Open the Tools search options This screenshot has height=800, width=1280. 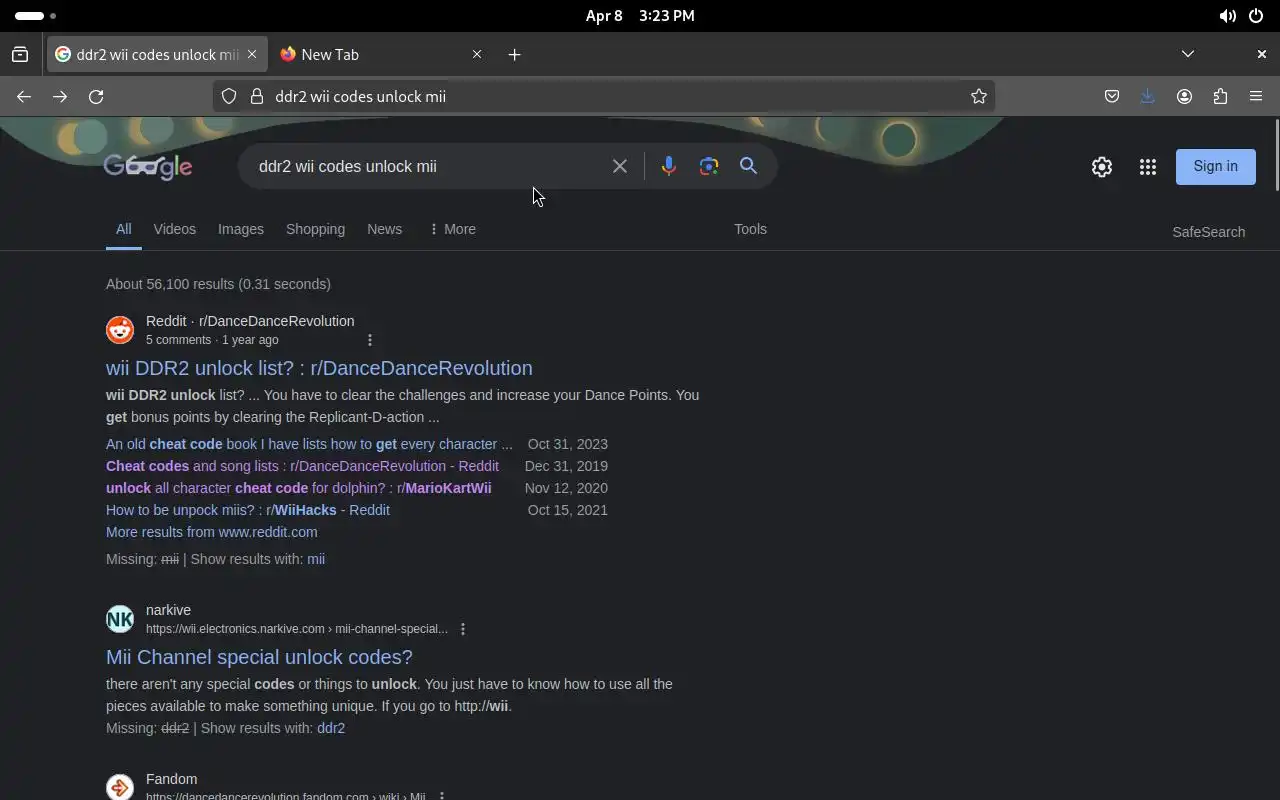coord(750,229)
